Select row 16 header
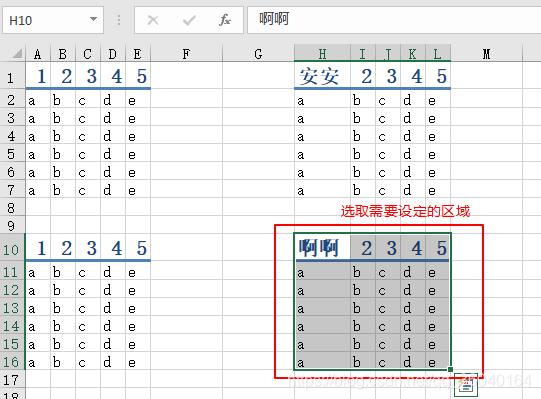 point(12,362)
